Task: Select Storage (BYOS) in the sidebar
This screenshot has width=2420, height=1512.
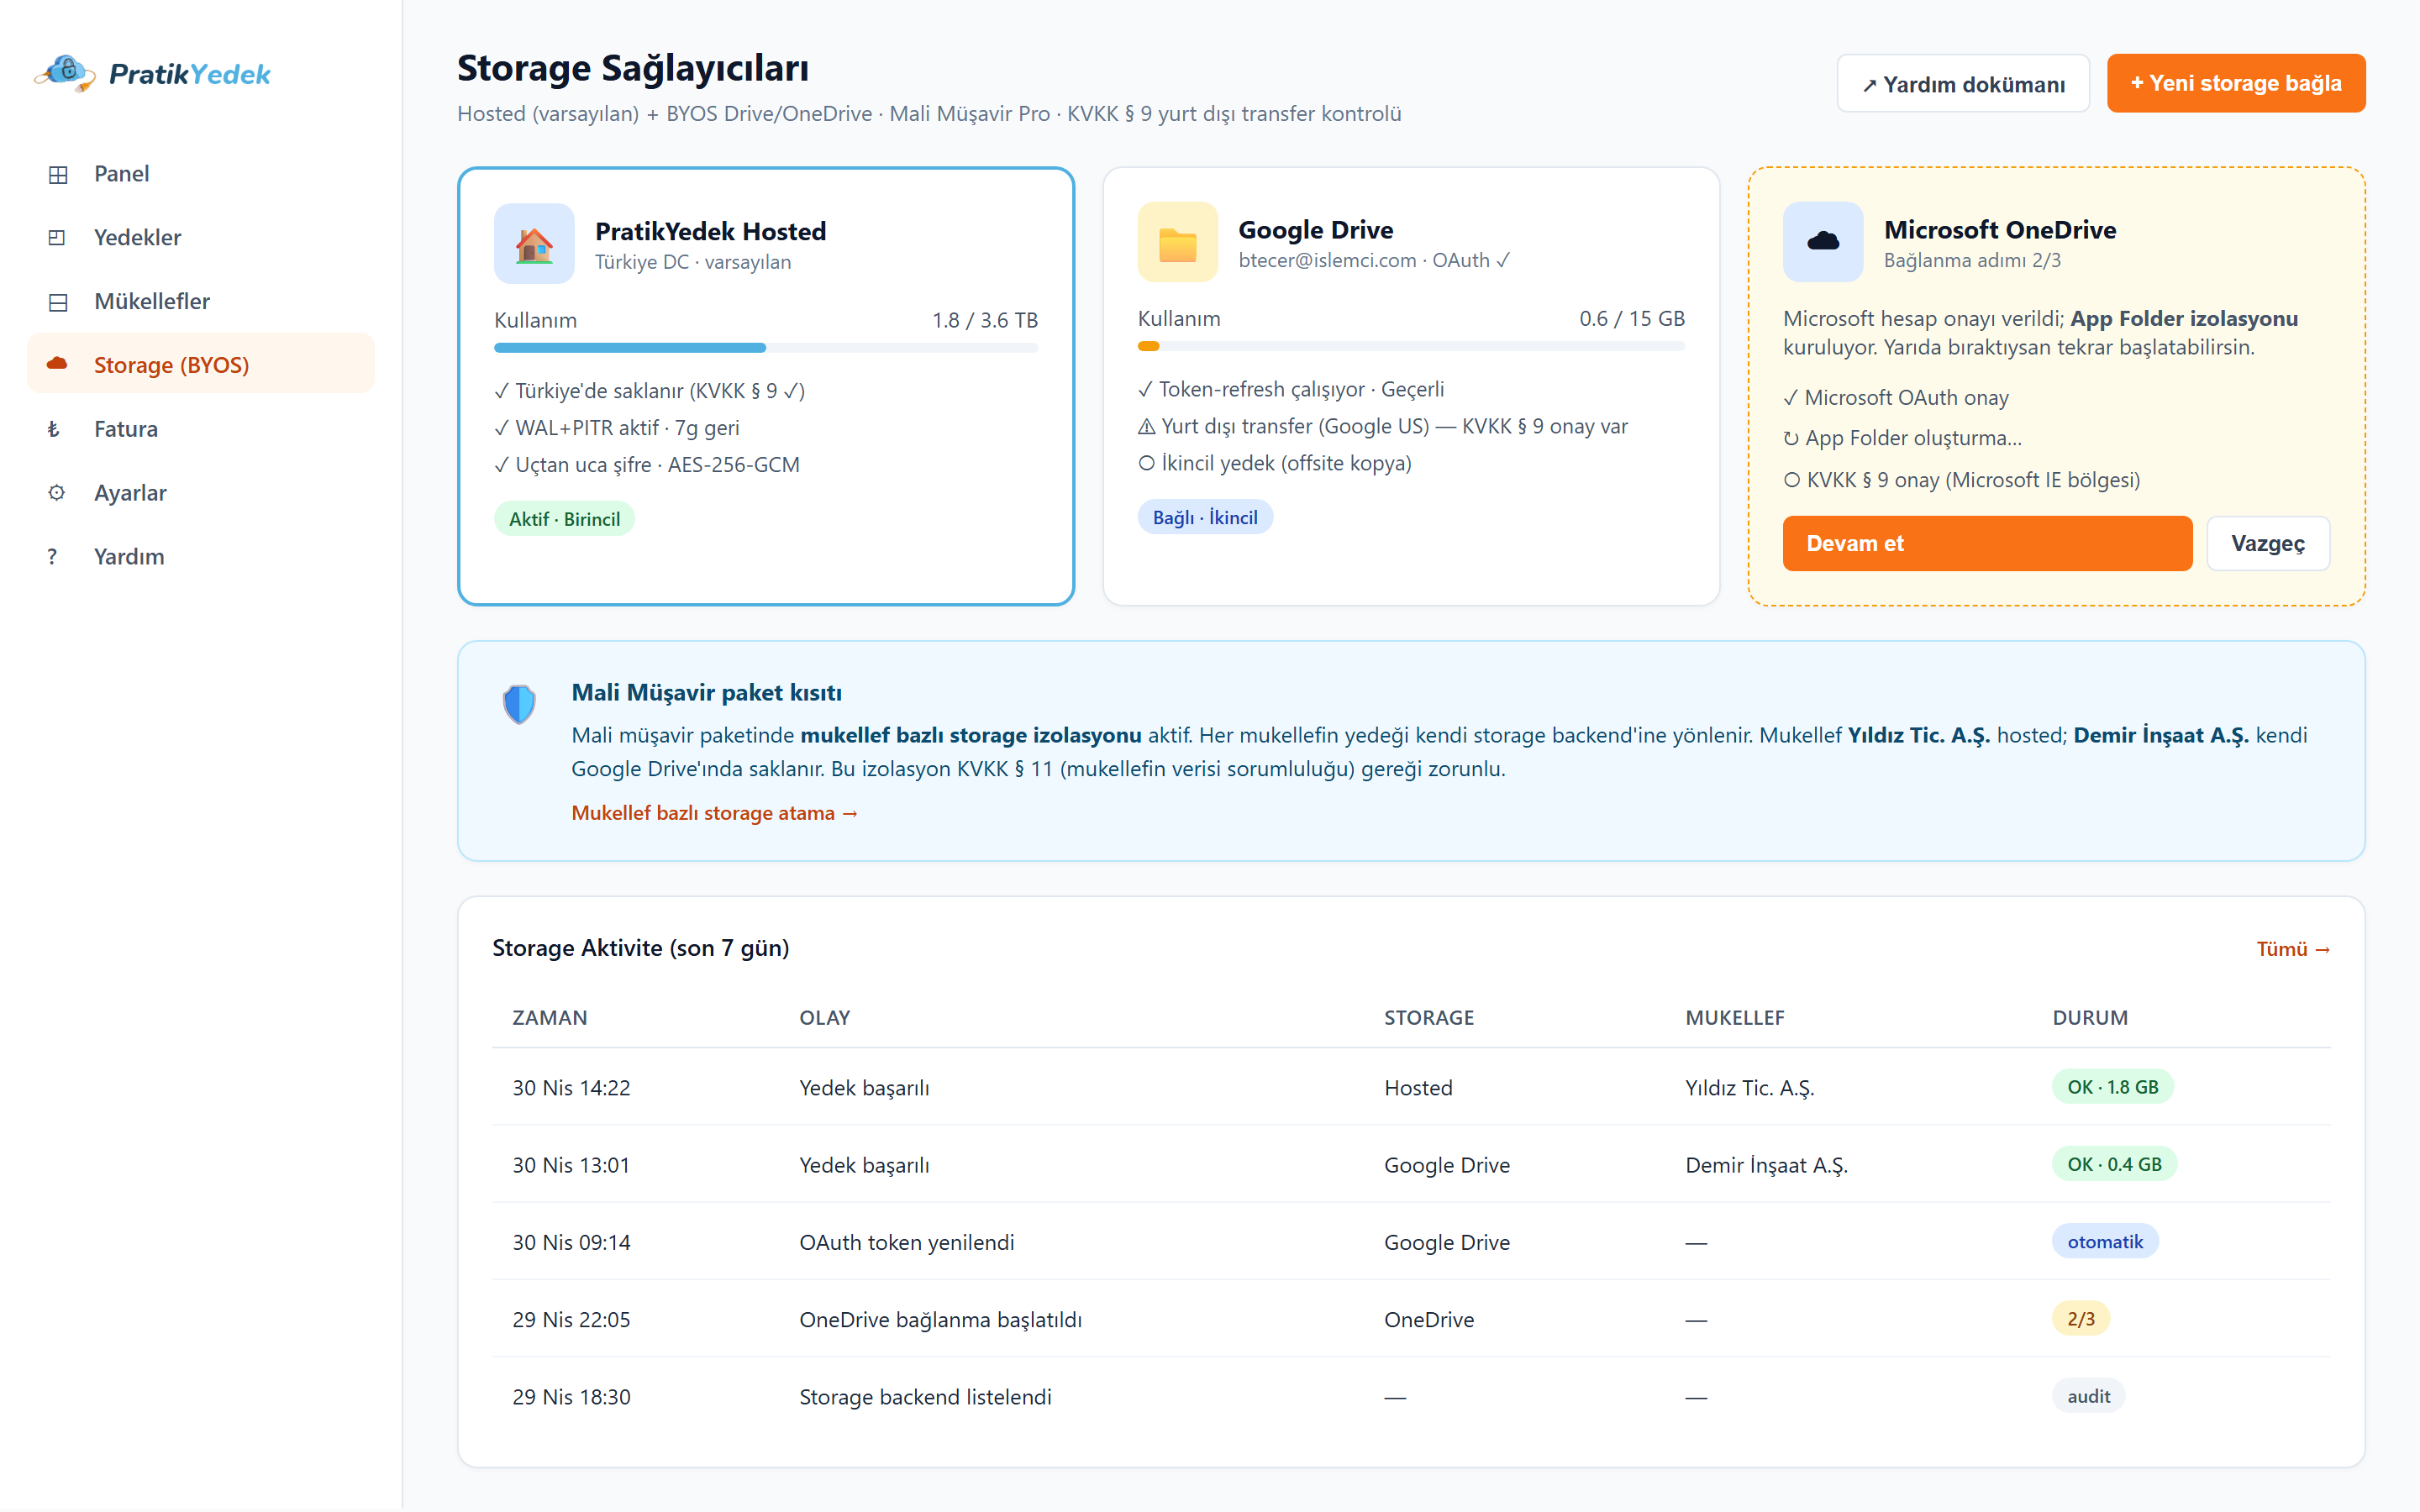Action: point(200,365)
